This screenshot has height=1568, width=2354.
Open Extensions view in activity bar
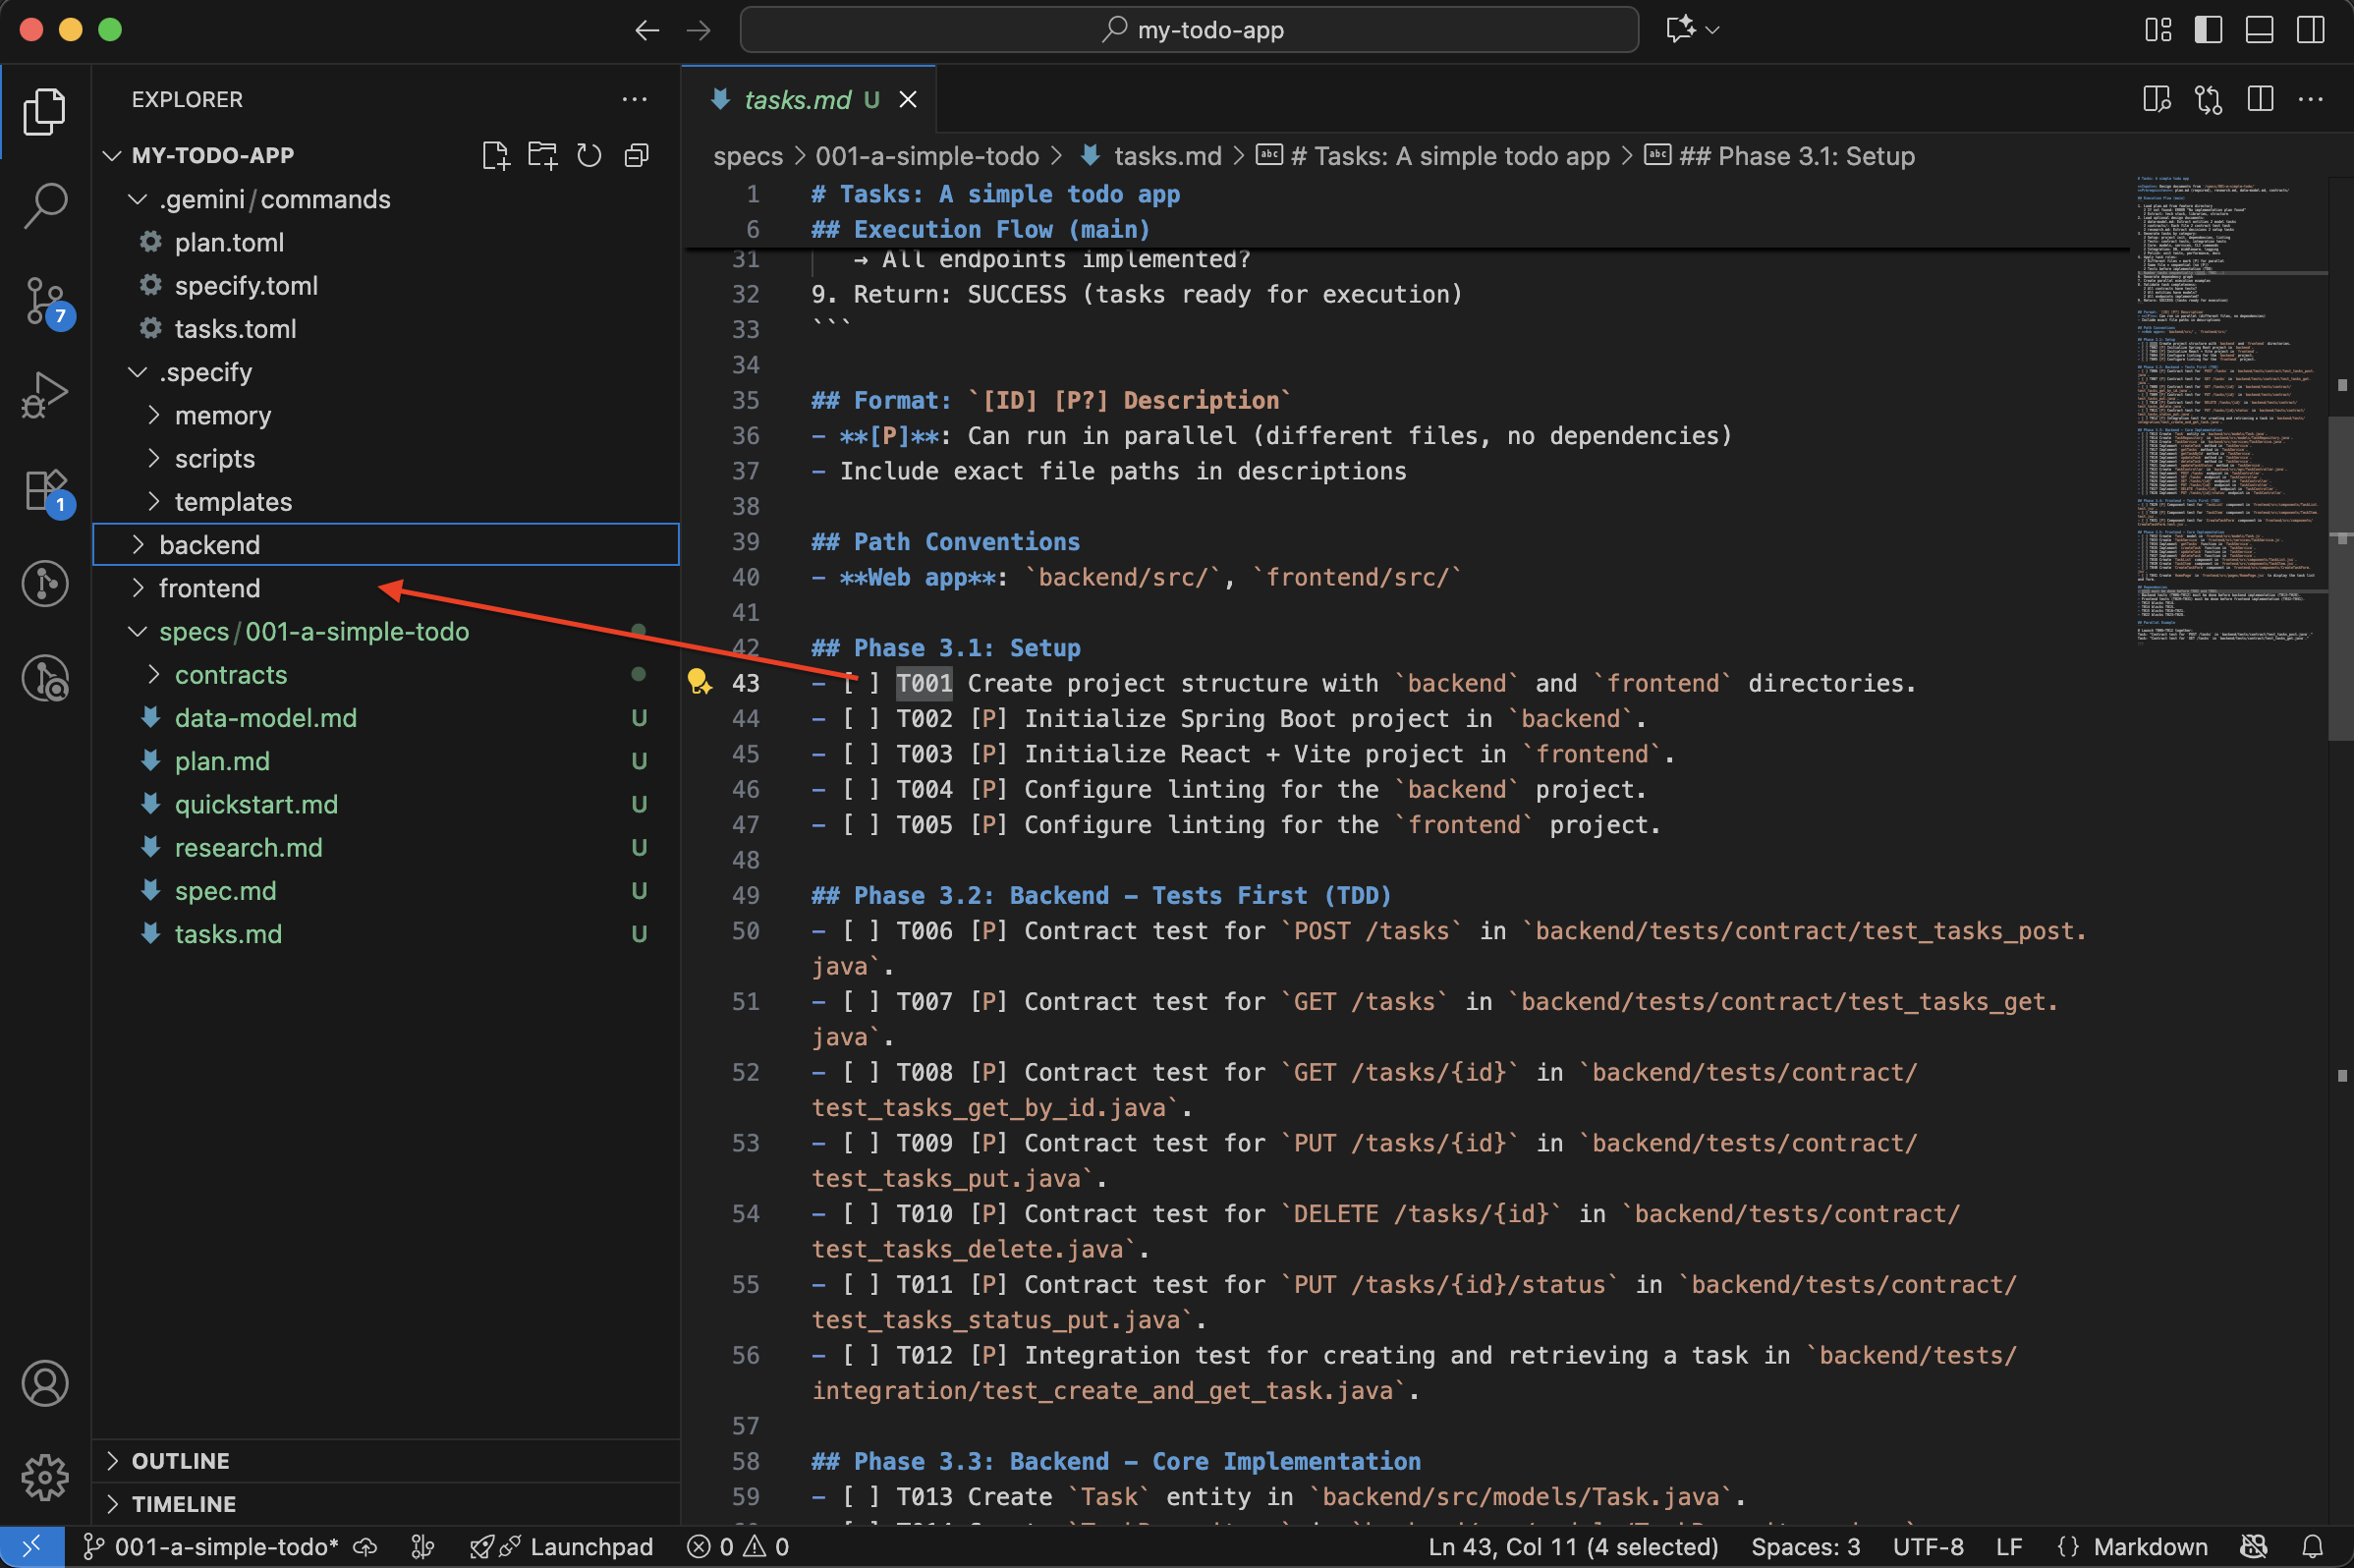(45, 490)
